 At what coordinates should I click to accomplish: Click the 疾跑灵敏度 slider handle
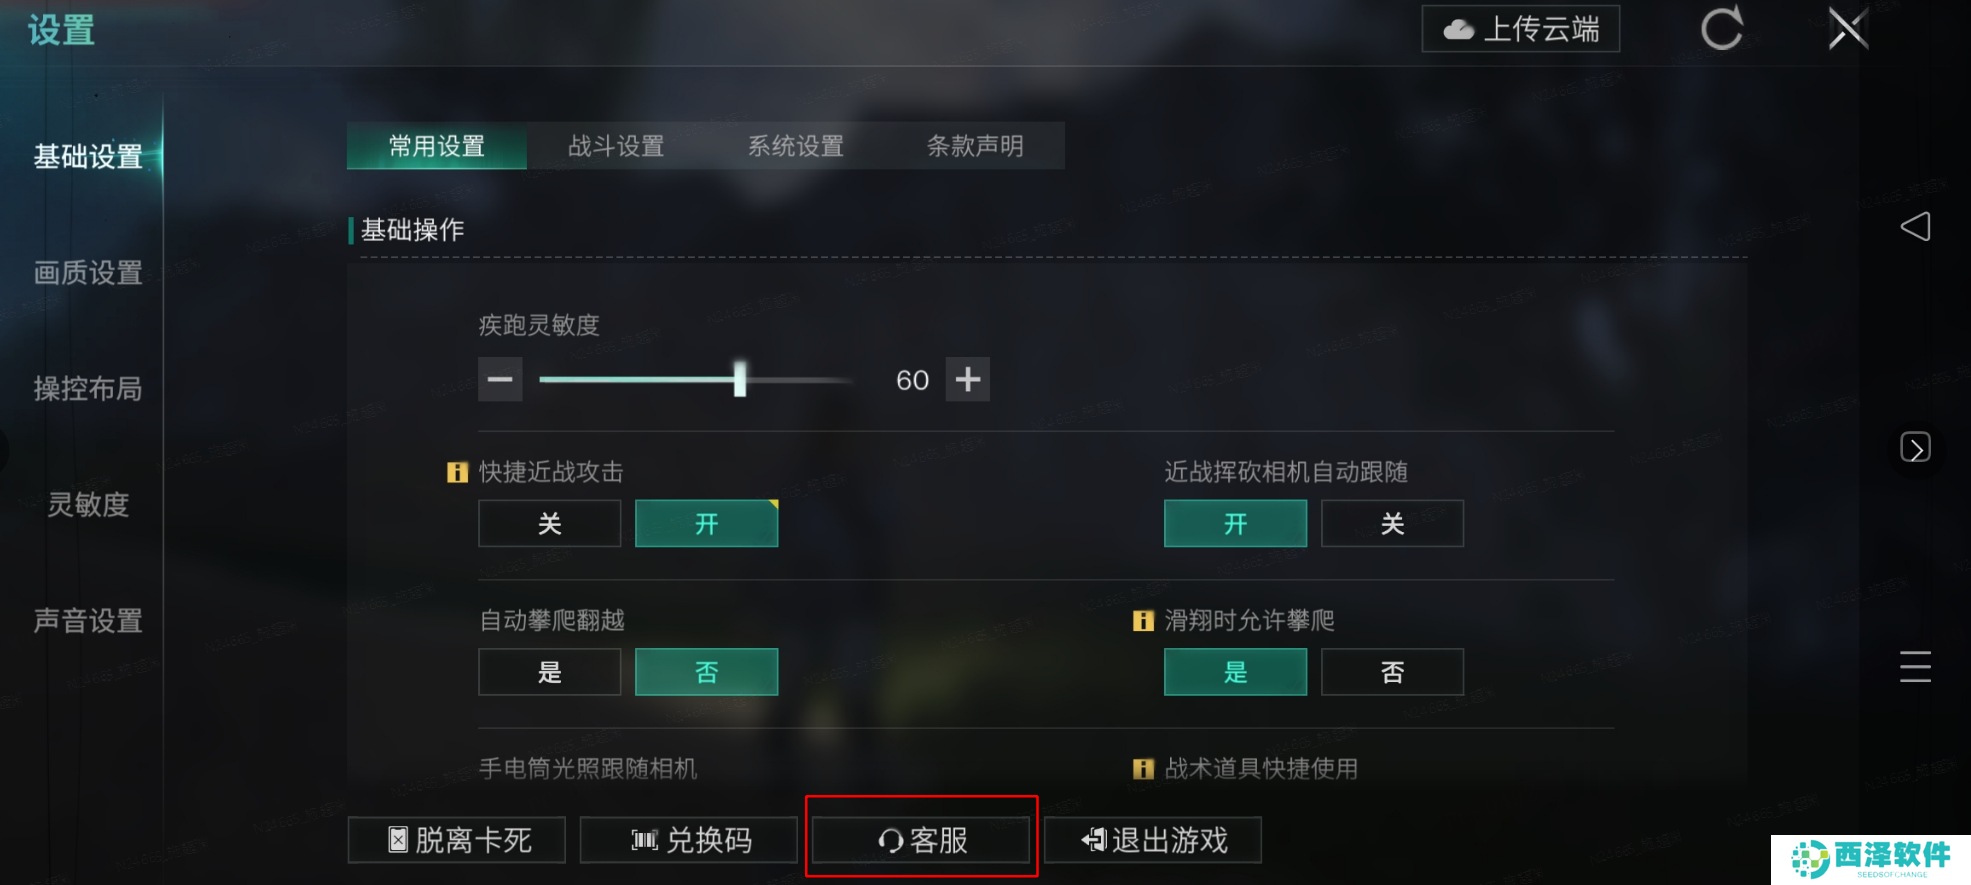point(740,380)
